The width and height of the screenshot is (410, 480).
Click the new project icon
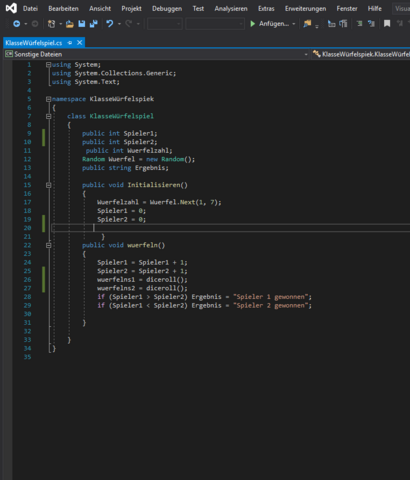pos(51,24)
